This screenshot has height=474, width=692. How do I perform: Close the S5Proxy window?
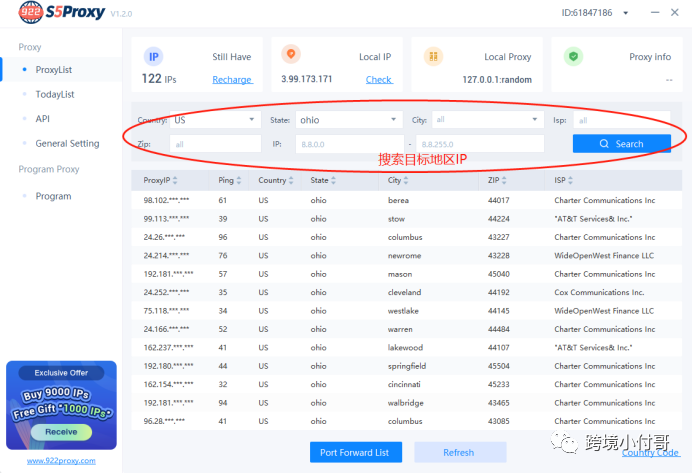675,12
